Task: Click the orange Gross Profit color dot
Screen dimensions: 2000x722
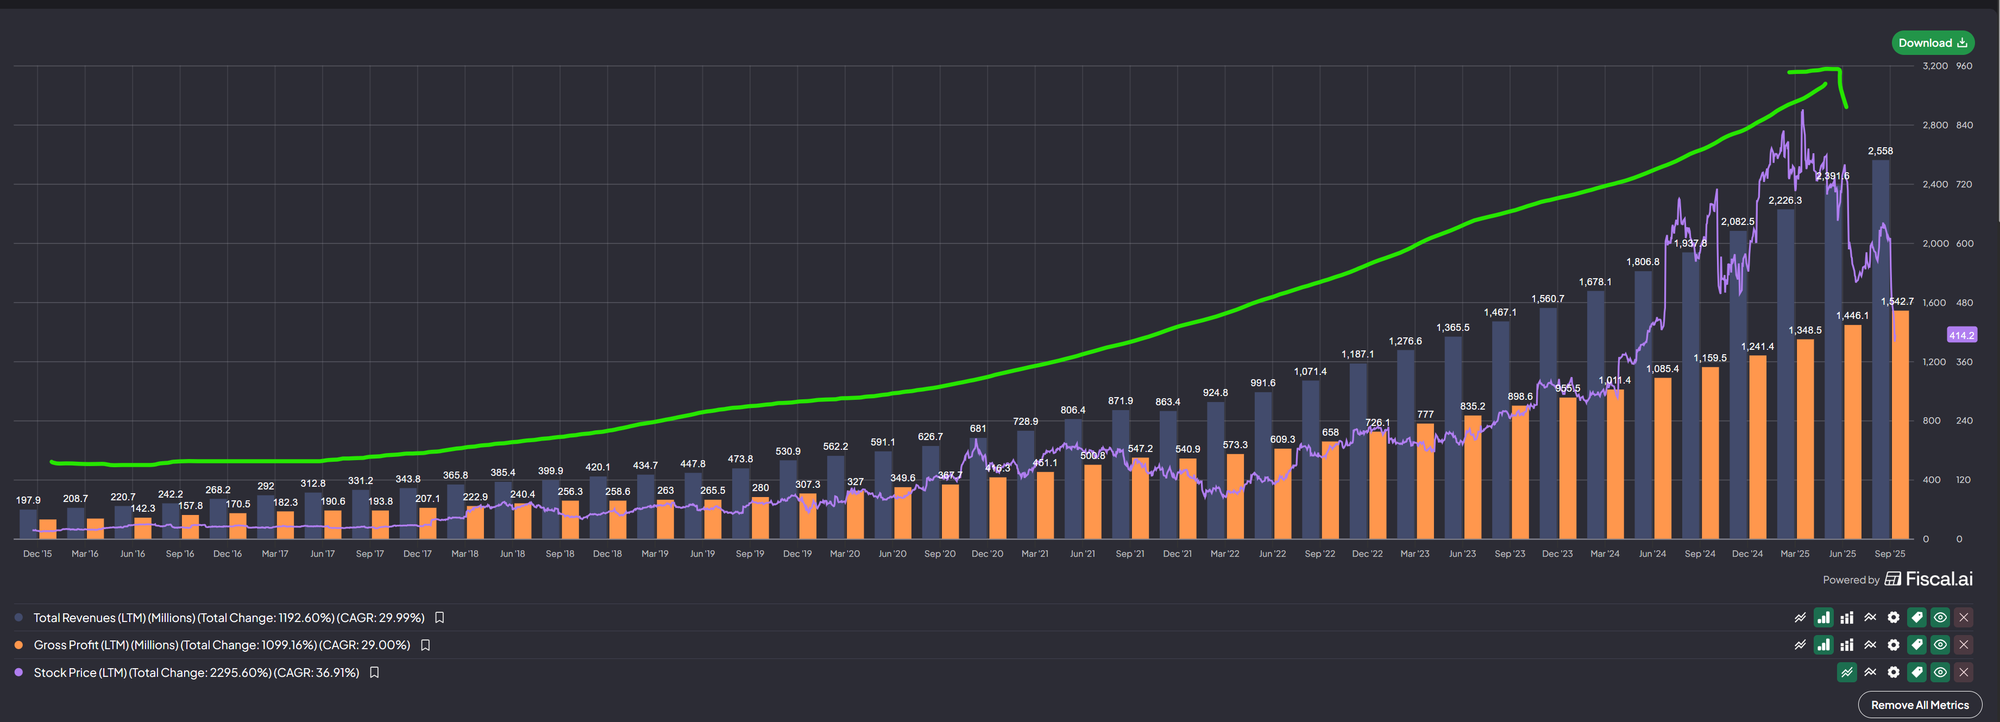Action: pos(19,645)
